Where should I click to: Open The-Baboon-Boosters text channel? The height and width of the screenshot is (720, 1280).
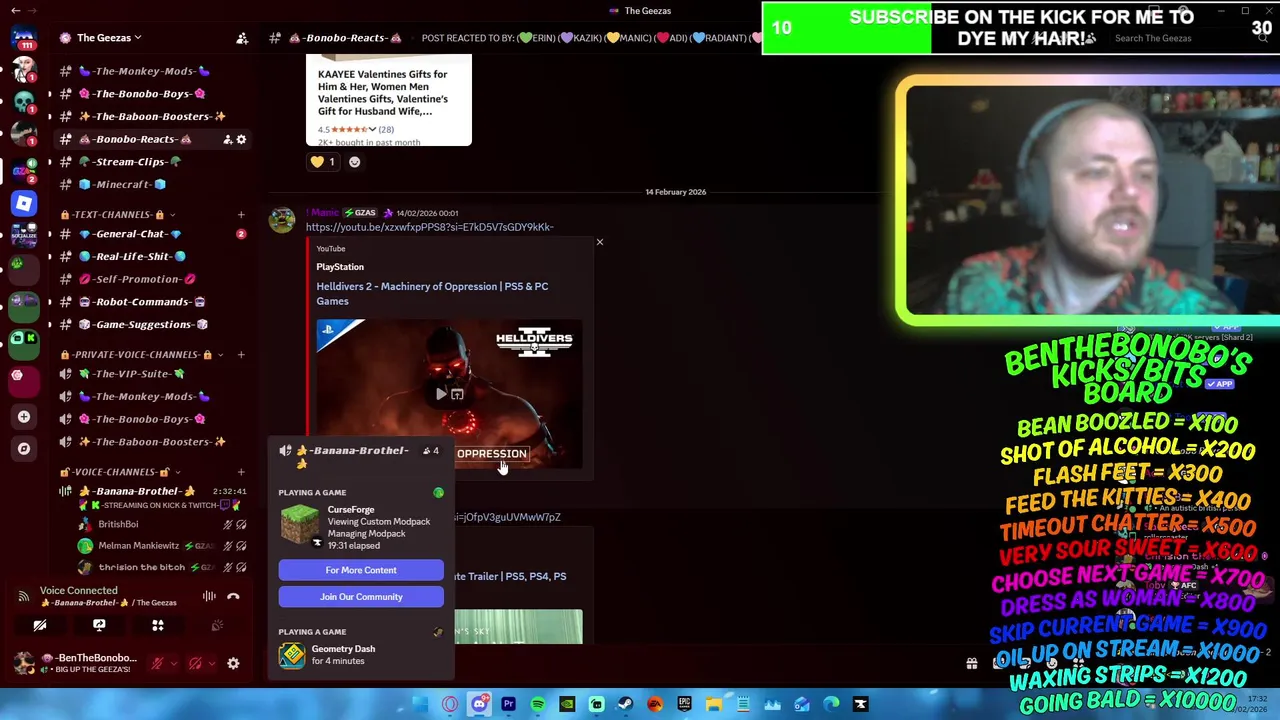152,116
